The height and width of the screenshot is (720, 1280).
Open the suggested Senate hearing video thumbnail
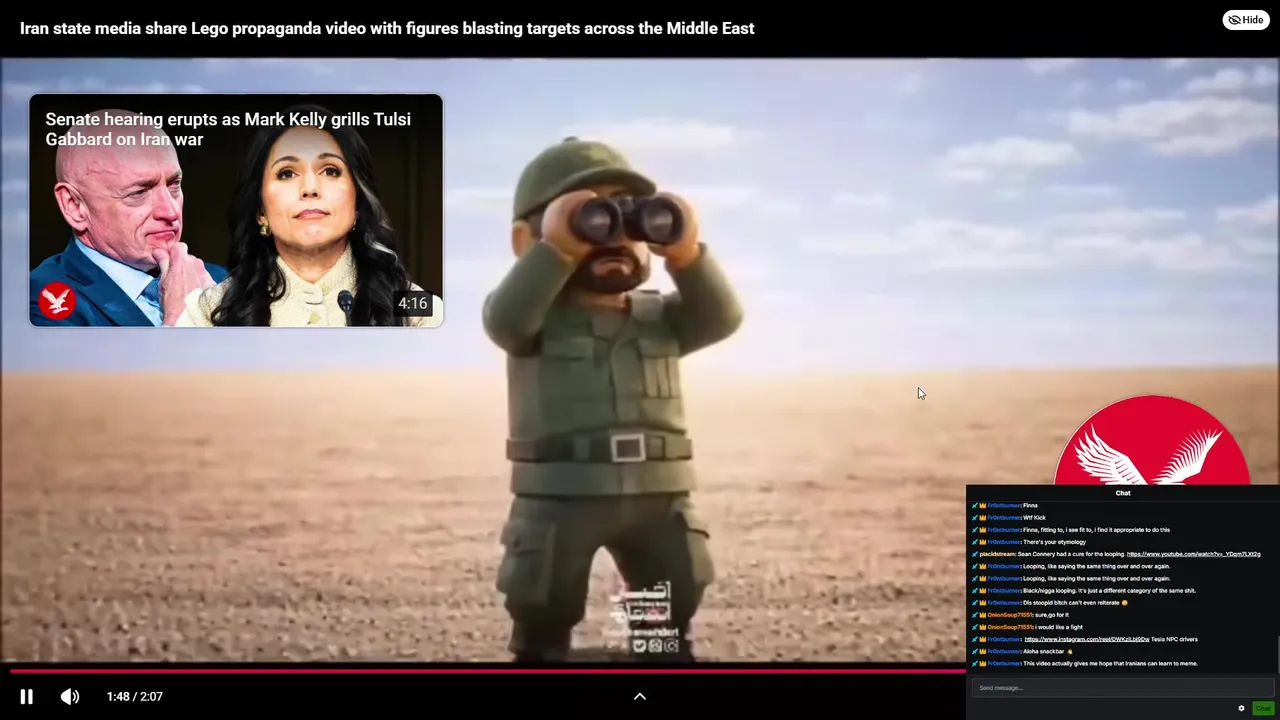click(x=236, y=210)
